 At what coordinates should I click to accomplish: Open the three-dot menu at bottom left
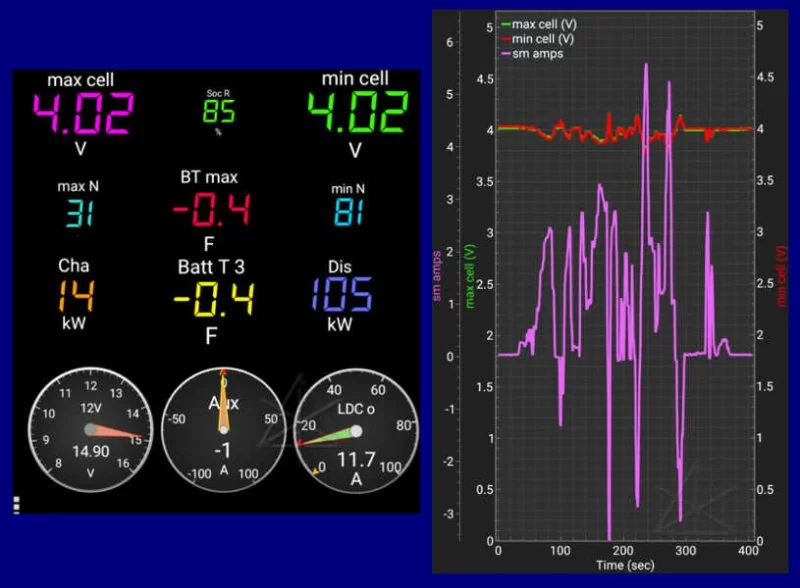point(16,505)
